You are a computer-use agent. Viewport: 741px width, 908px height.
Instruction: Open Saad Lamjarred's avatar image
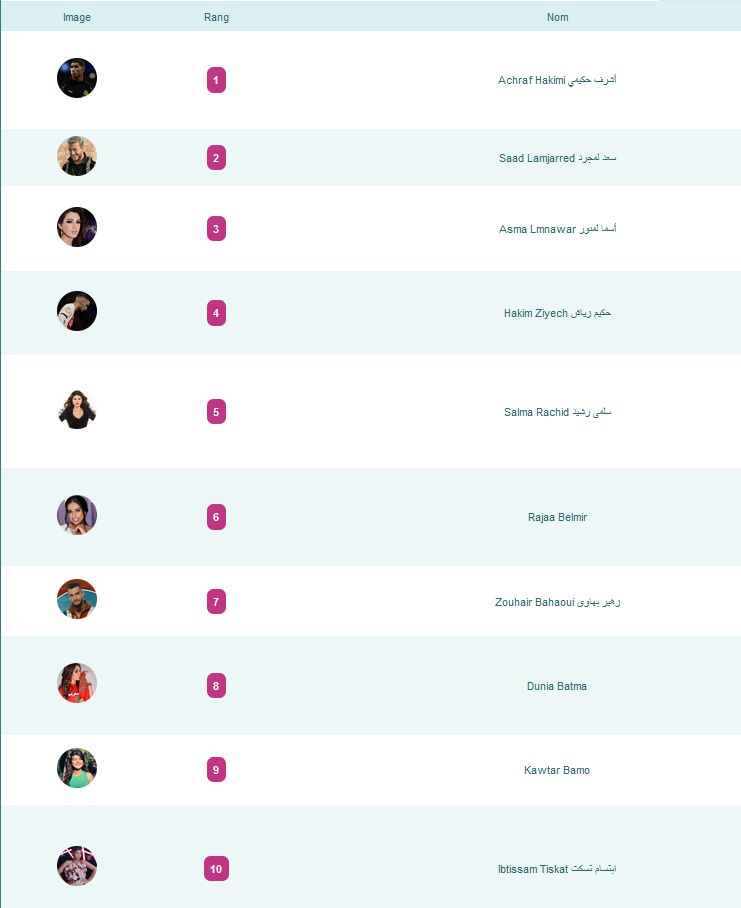click(x=77, y=156)
